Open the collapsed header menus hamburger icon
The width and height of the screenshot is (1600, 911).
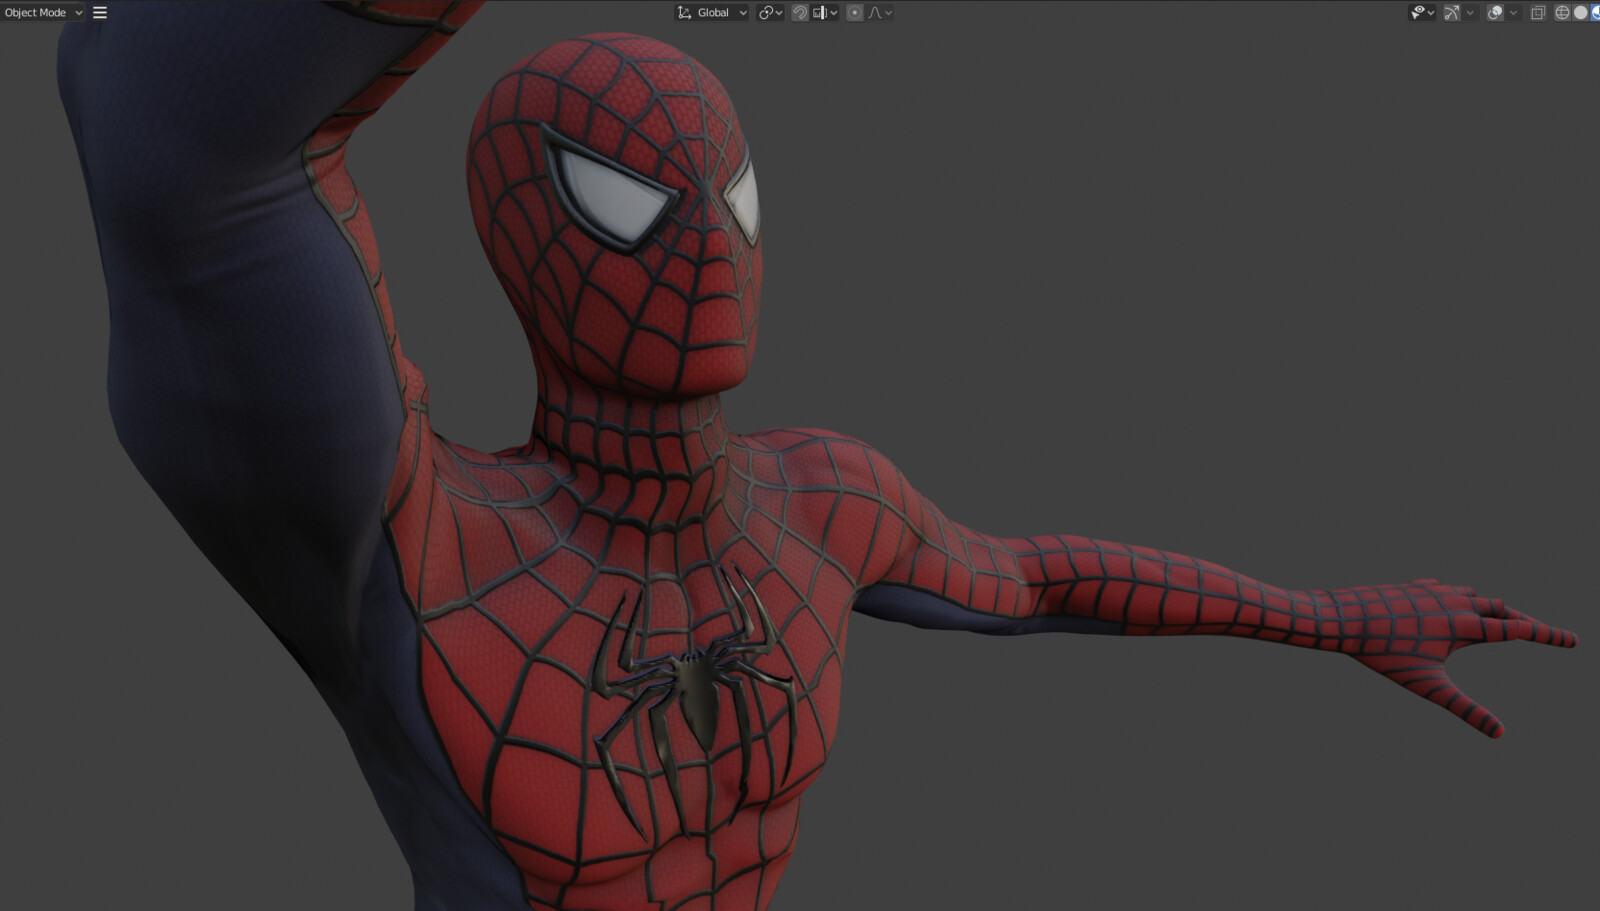point(100,13)
